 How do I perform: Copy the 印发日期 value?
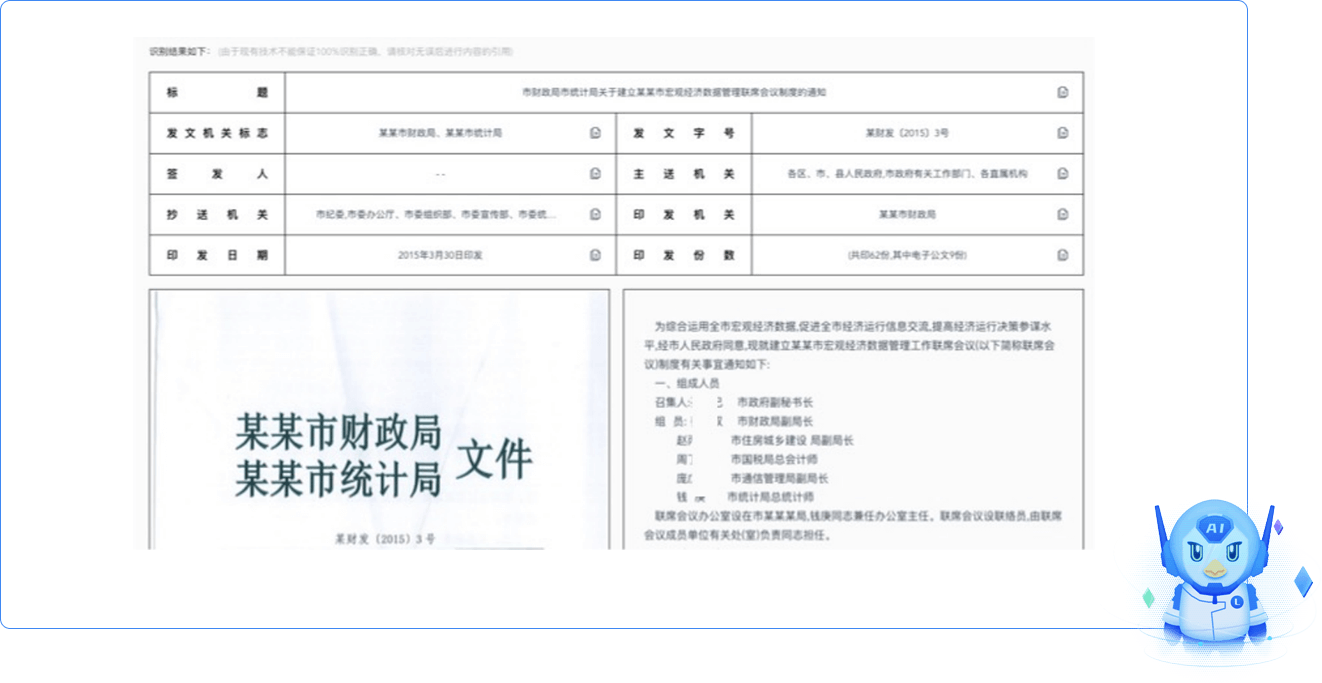595,255
